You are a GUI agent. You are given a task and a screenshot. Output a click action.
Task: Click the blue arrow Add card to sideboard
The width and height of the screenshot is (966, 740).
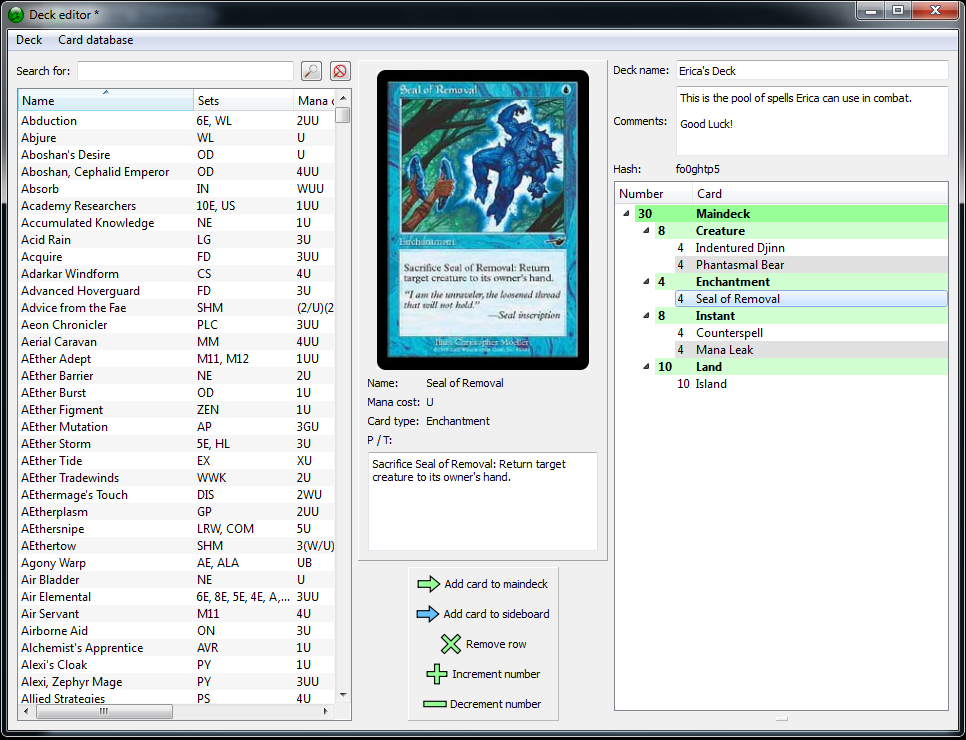click(x=428, y=614)
